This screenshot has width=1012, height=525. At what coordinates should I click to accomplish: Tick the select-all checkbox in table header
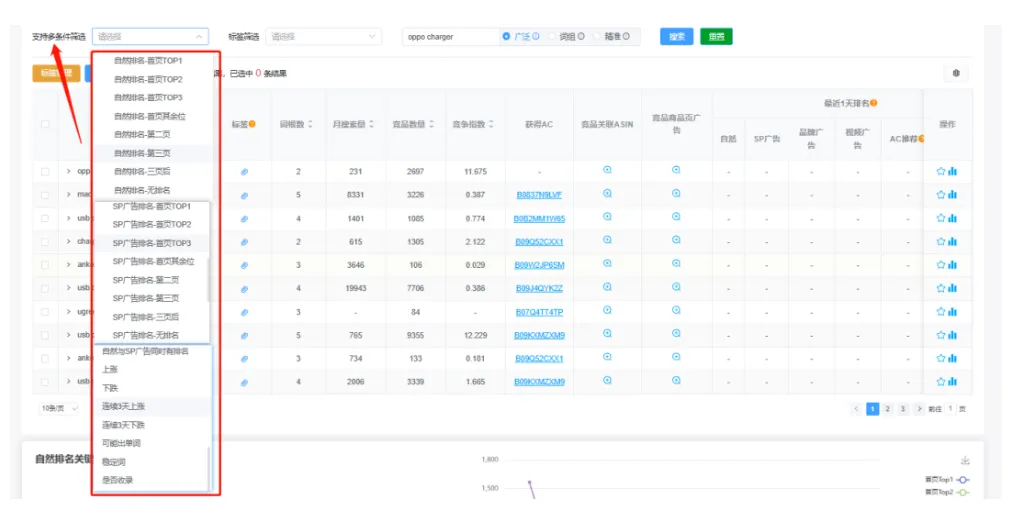coord(45,124)
